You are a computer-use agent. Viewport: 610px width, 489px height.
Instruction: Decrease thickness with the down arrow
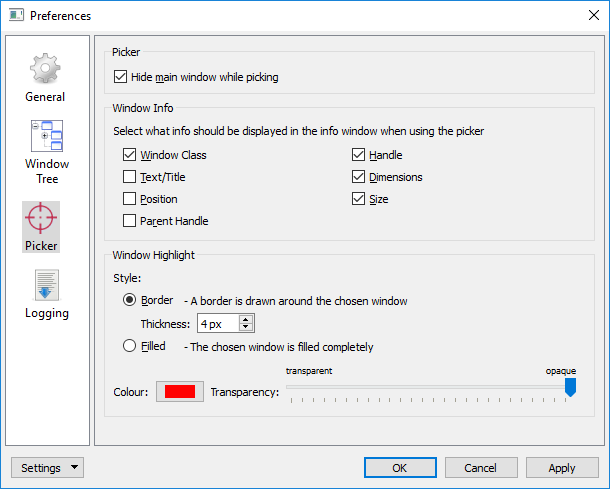point(245,327)
